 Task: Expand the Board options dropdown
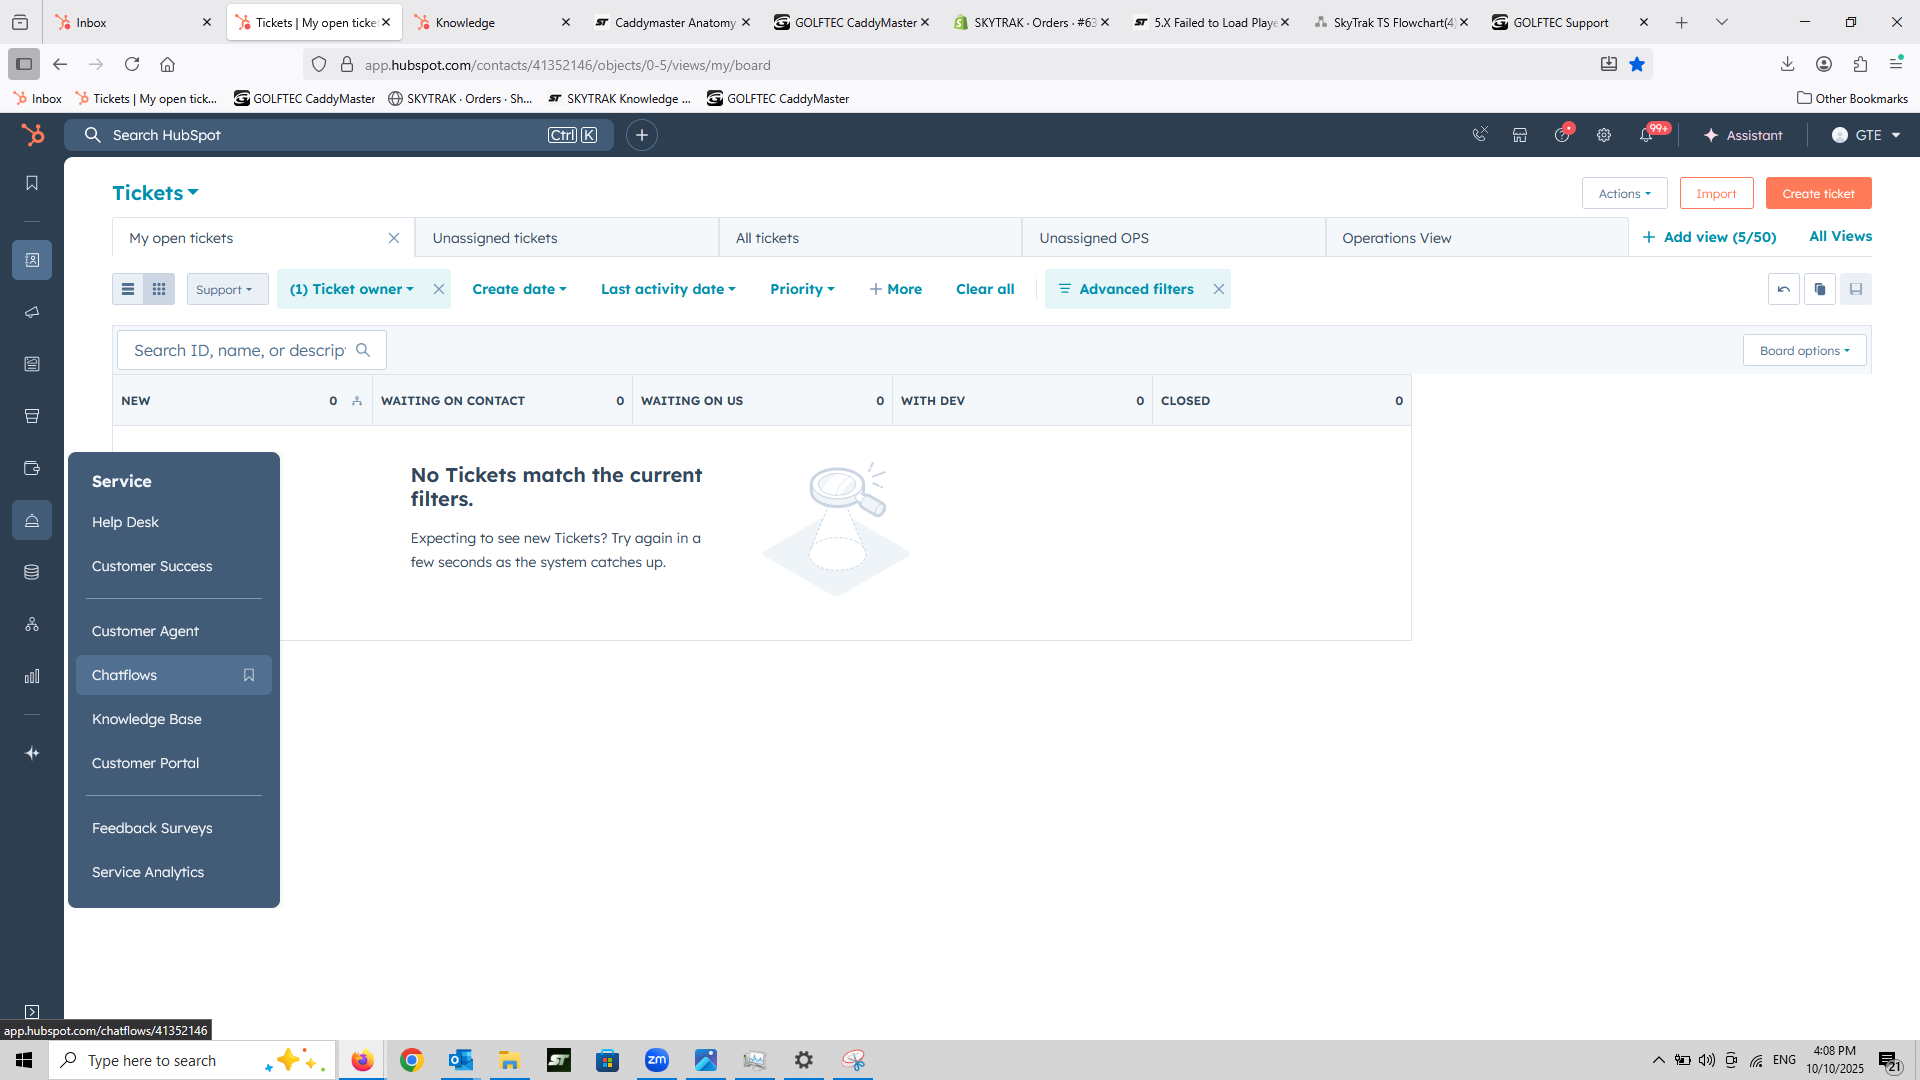coord(1804,351)
